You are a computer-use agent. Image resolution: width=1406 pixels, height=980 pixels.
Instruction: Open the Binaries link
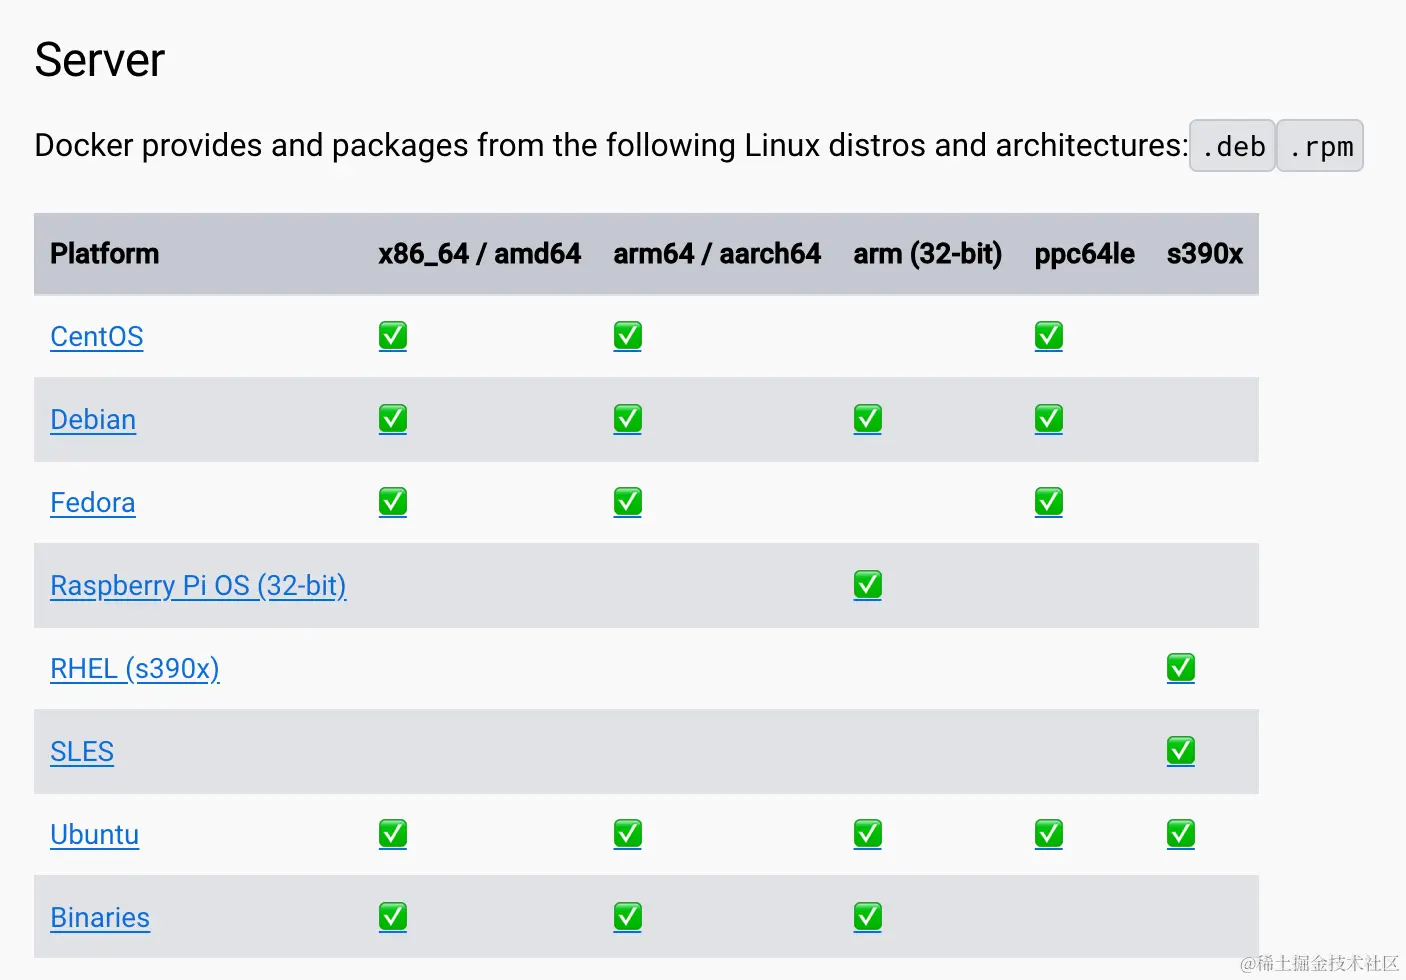click(100, 917)
